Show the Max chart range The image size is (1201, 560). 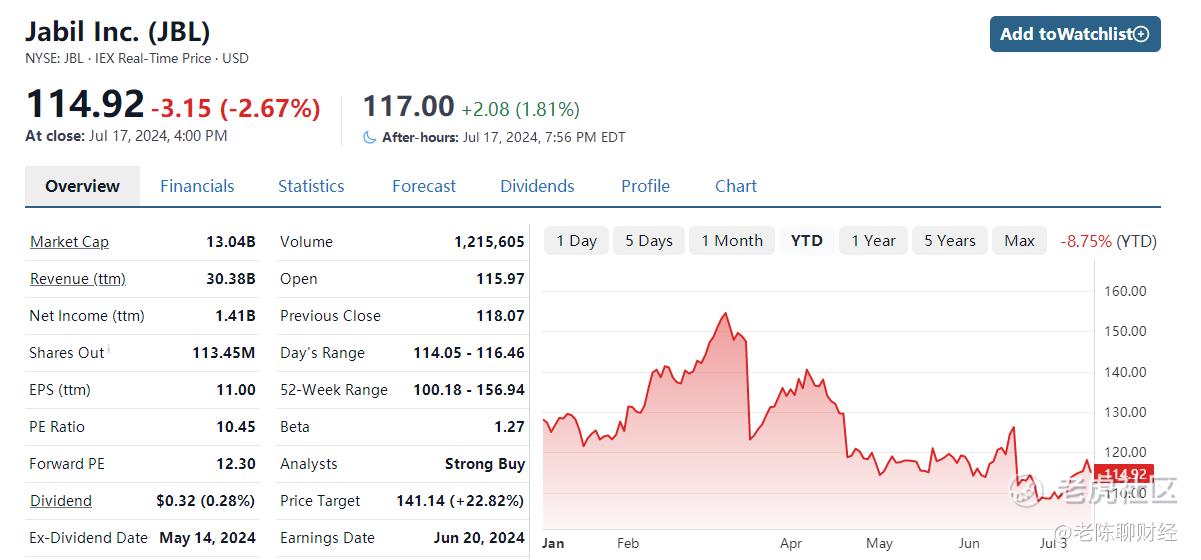(x=1019, y=241)
